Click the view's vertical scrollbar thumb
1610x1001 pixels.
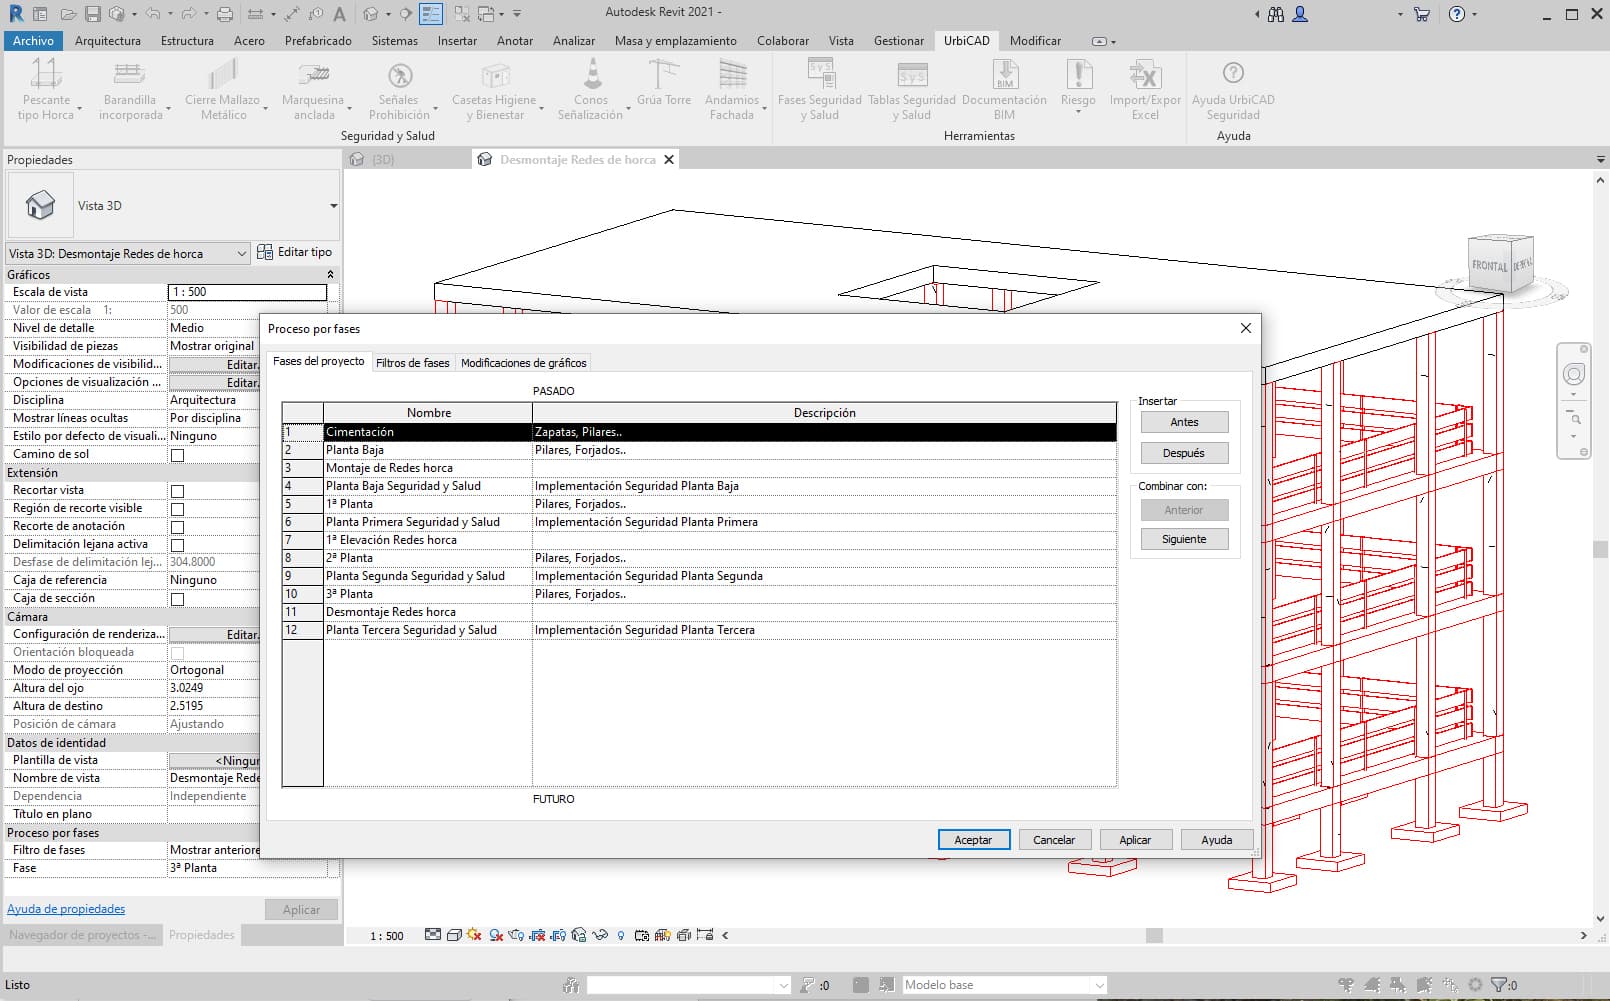pos(1600,549)
